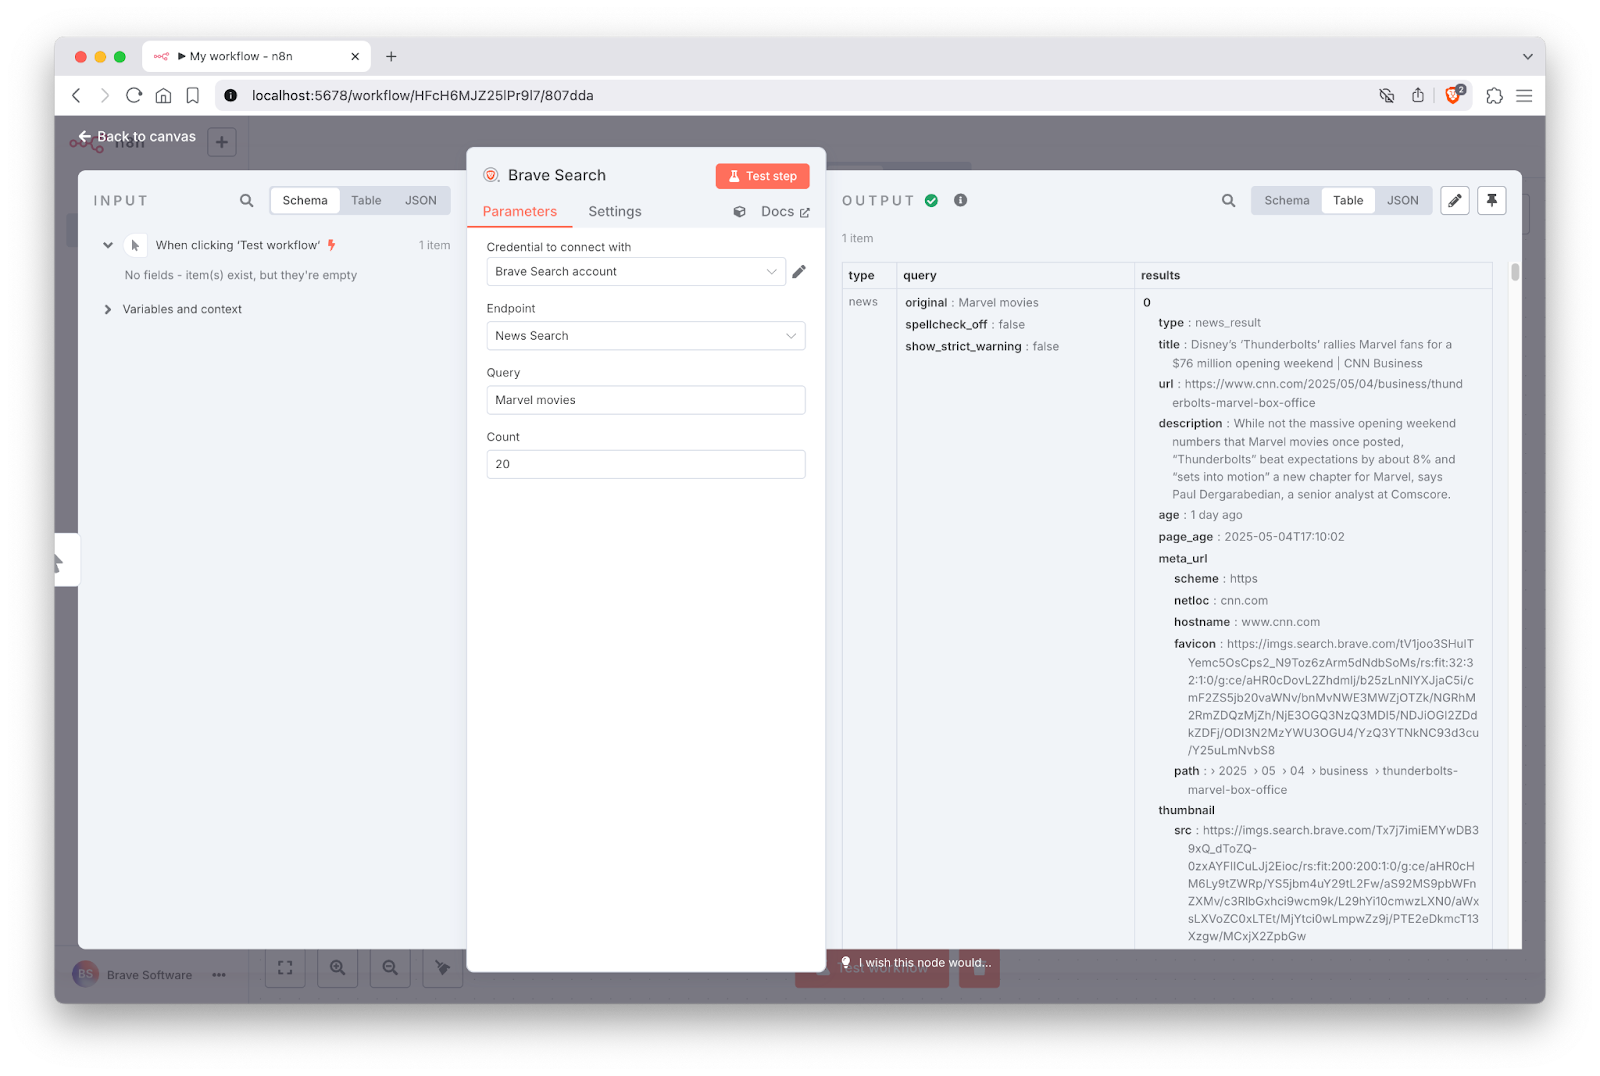Edit Brave Search credential pencil
This screenshot has height=1076, width=1600.
pos(799,271)
